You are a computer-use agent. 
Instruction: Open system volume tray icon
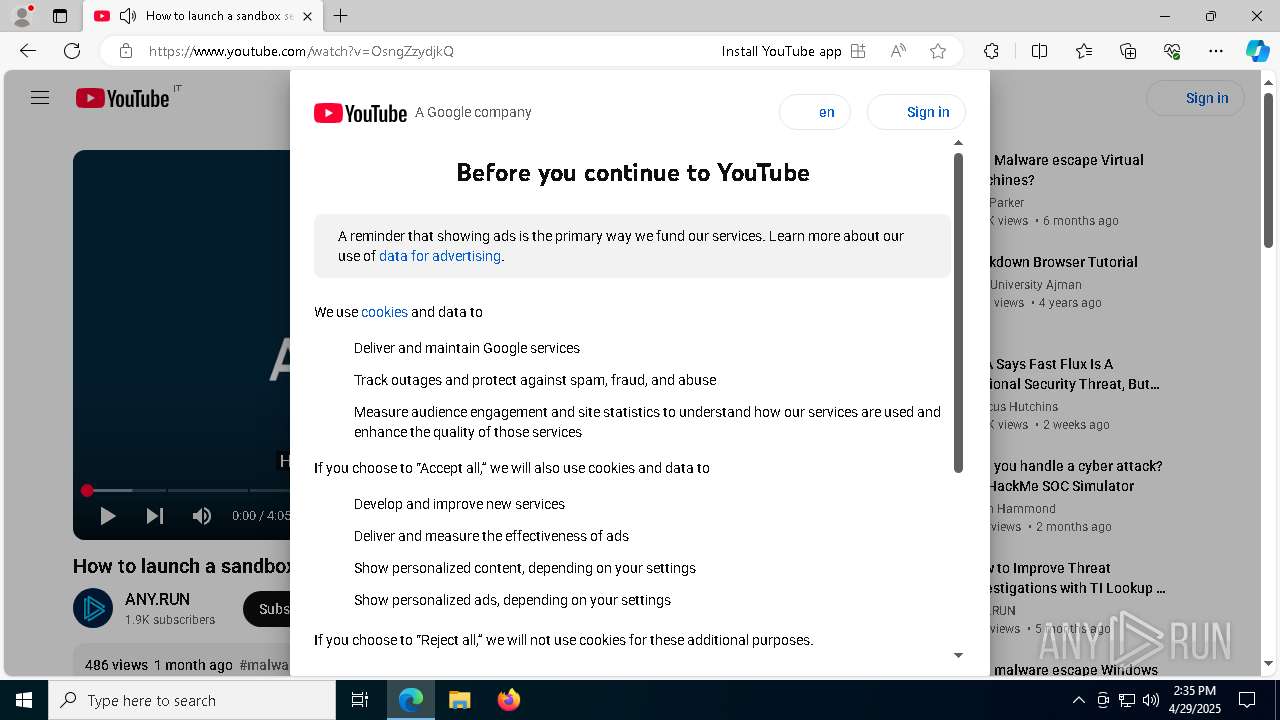click(1150, 700)
